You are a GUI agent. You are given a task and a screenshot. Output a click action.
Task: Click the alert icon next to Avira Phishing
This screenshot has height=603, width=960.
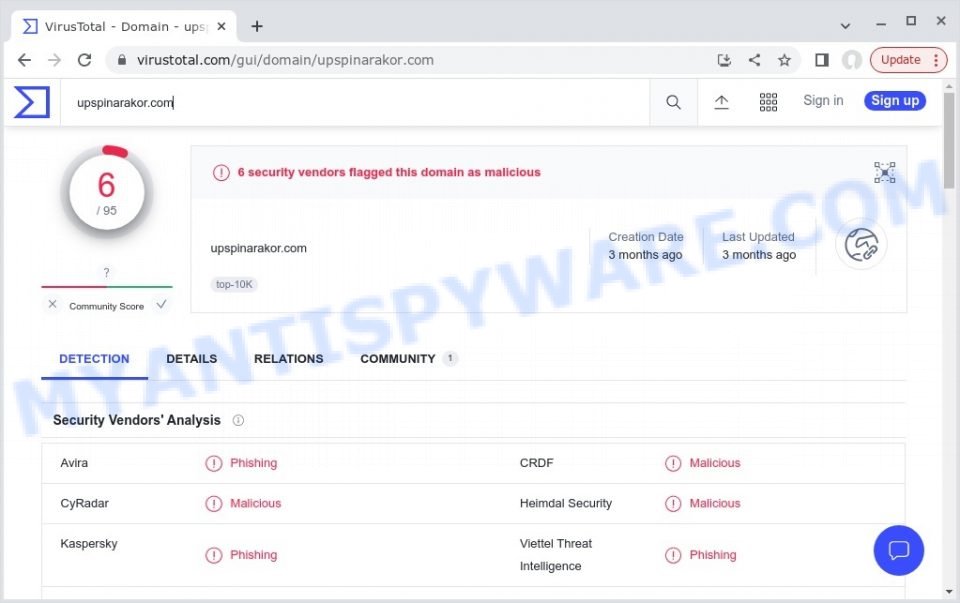click(x=214, y=463)
